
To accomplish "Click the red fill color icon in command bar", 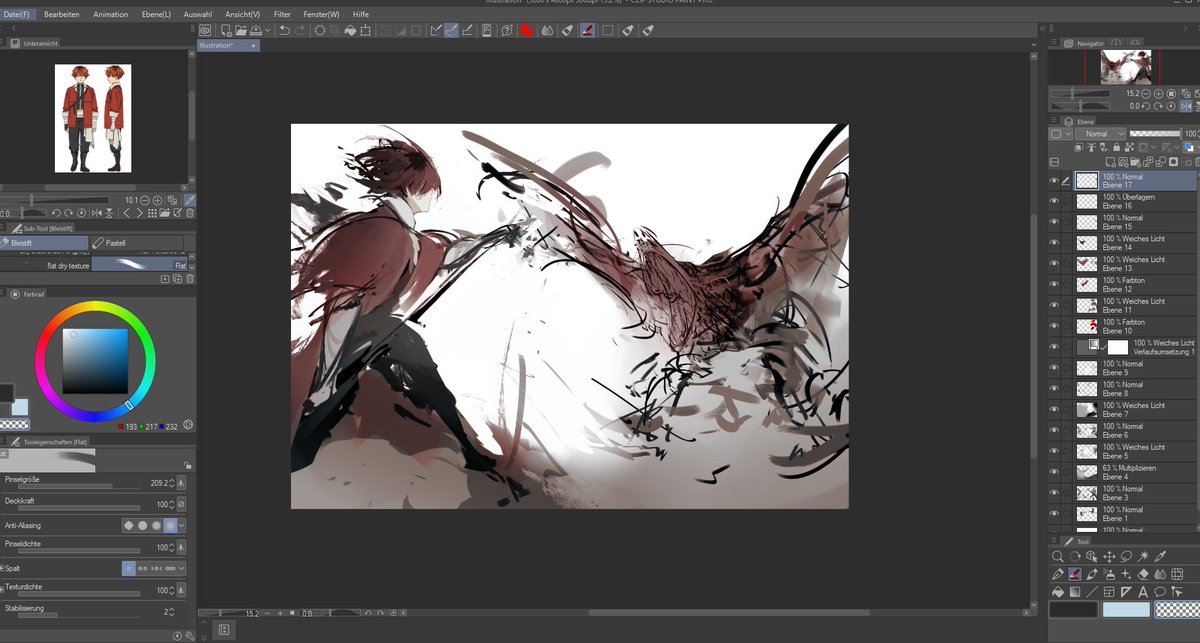I will [x=526, y=30].
